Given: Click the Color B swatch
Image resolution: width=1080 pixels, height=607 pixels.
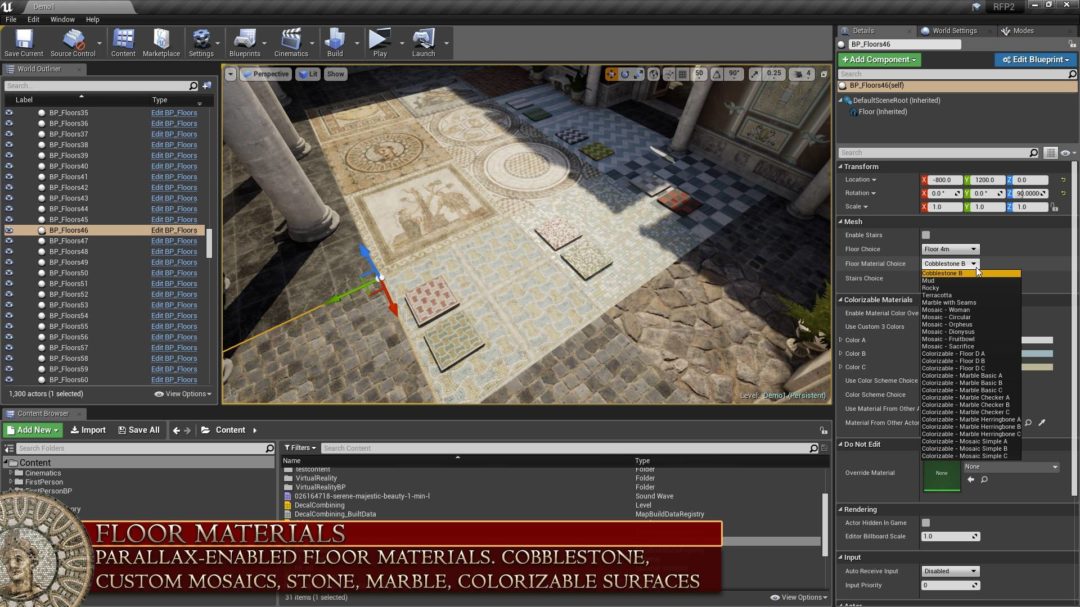Looking at the screenshot, I should point(1037,353).
